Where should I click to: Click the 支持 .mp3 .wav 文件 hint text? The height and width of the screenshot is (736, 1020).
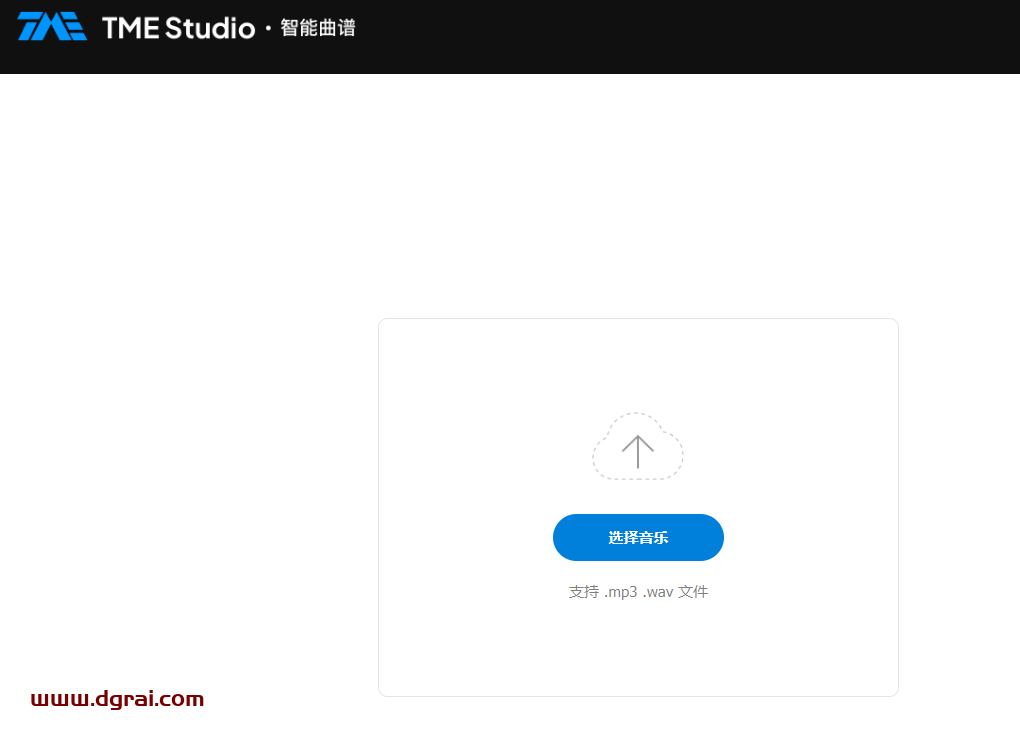click(x=638, y=592)
